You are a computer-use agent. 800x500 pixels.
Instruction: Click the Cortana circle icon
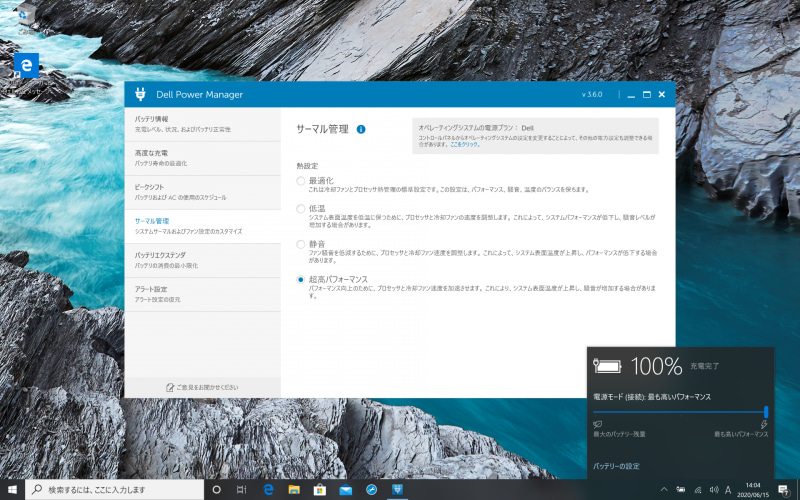tap(216, 490)
